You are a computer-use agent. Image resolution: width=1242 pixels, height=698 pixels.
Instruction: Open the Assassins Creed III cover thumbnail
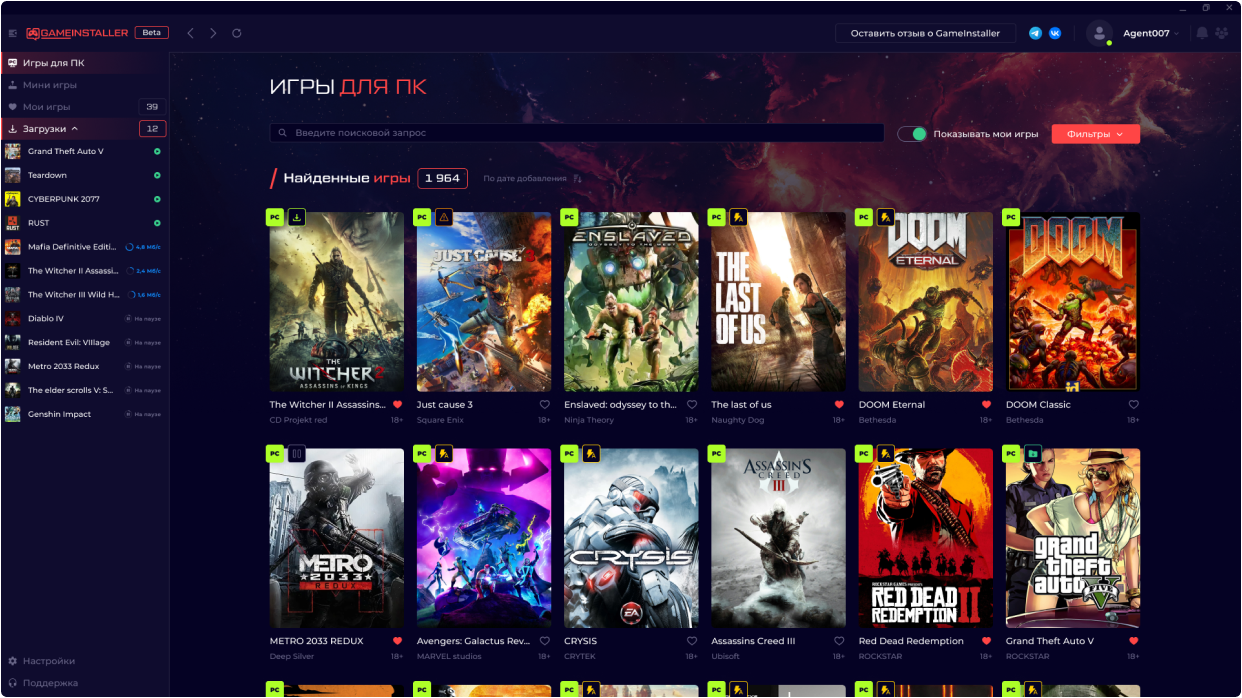[x=778, y=538]
